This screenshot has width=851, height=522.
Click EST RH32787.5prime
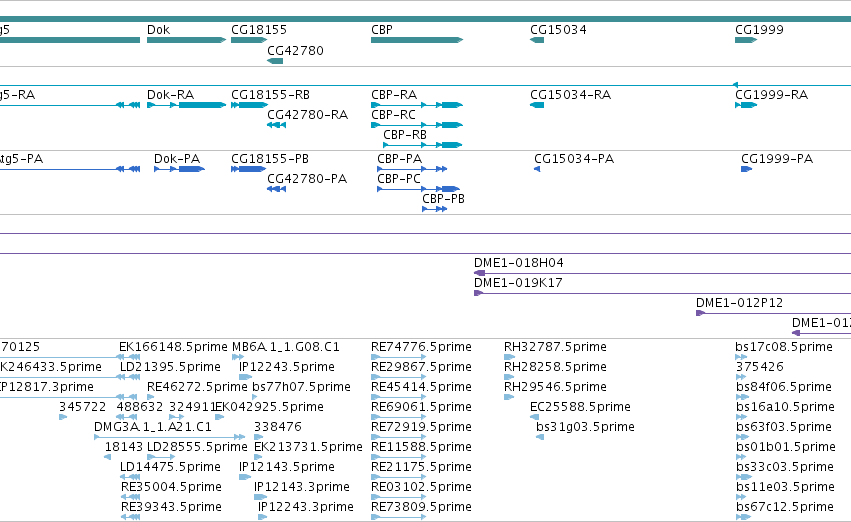pos(555,347)
